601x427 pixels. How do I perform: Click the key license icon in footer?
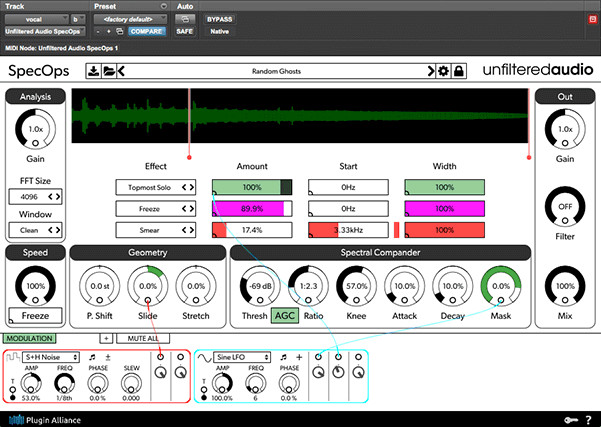[x=571, y=420]
